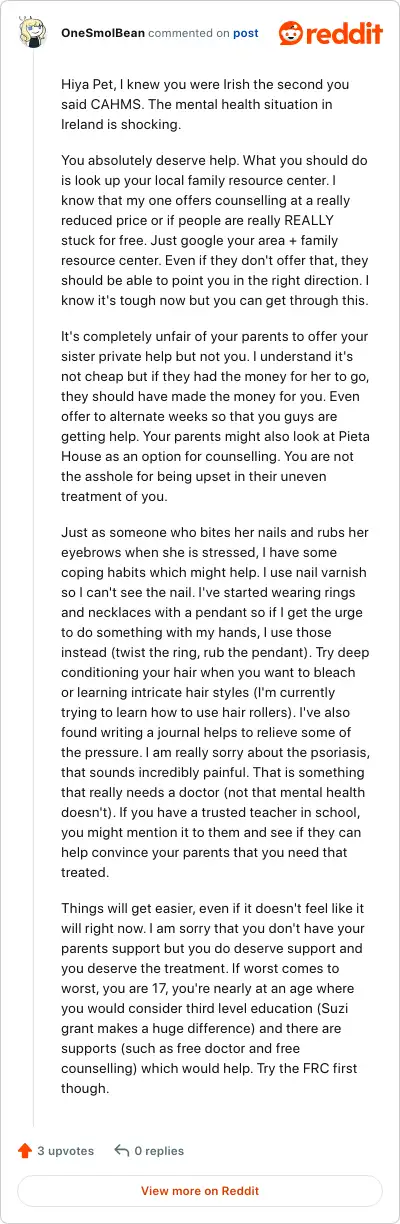The image size is (400, 1224).
Task: Click the Reddit Snoo logo icon
Action: (x=293, y=34)
